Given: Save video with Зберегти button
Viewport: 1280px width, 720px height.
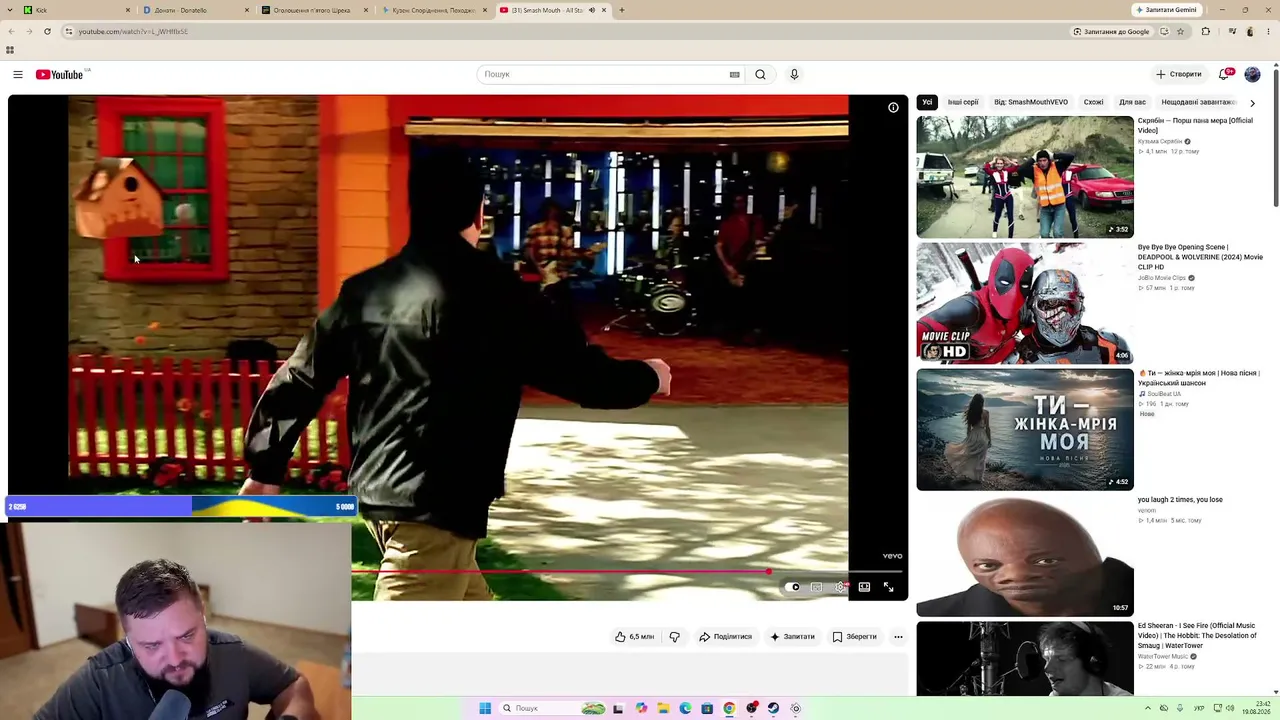Looking at the screenshot, I should pos(854,637).
